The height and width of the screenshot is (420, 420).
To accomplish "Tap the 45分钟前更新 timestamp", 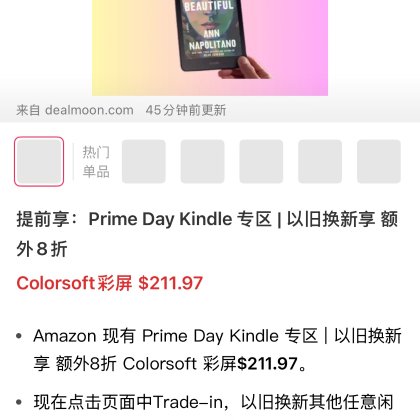I will 186,110.
